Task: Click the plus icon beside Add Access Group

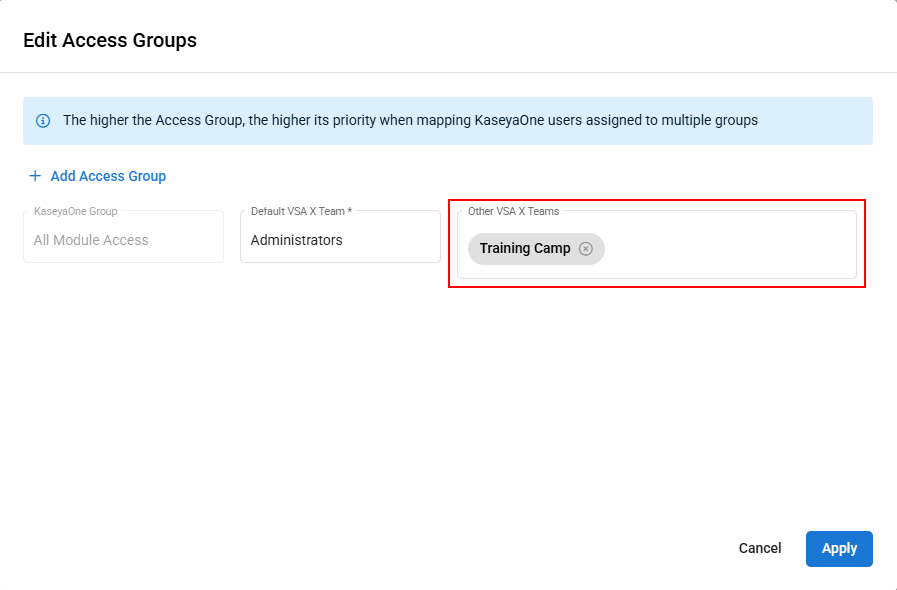Action: click(35, 176)
